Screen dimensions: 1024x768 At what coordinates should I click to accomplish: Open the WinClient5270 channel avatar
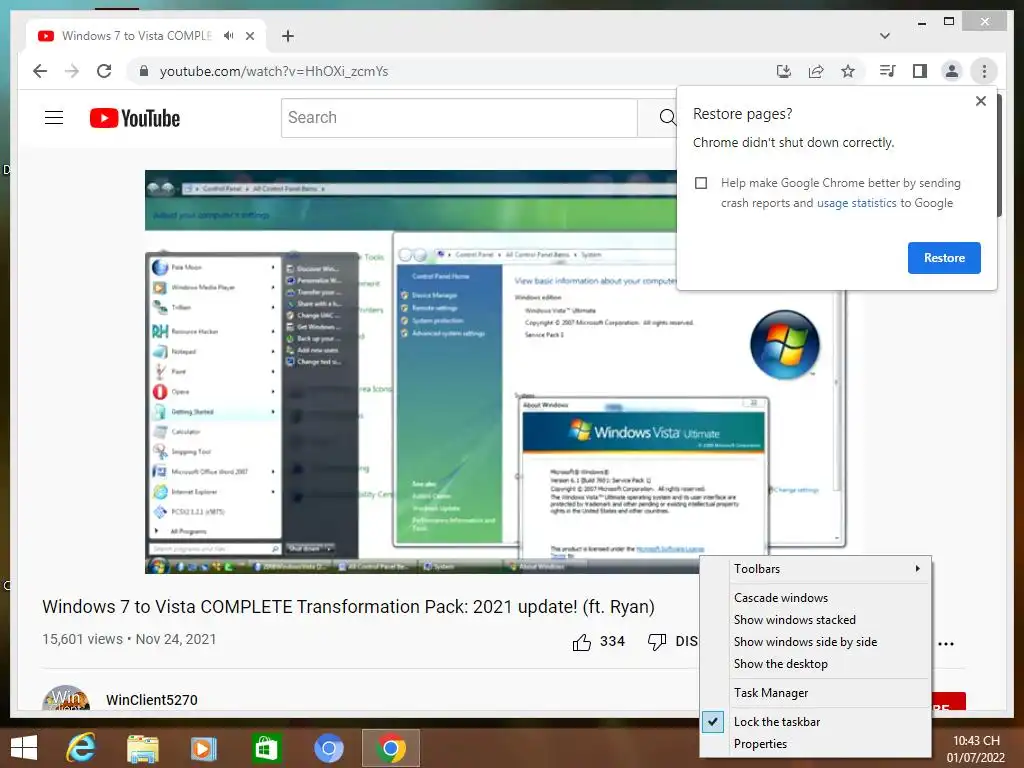[66, 698]
